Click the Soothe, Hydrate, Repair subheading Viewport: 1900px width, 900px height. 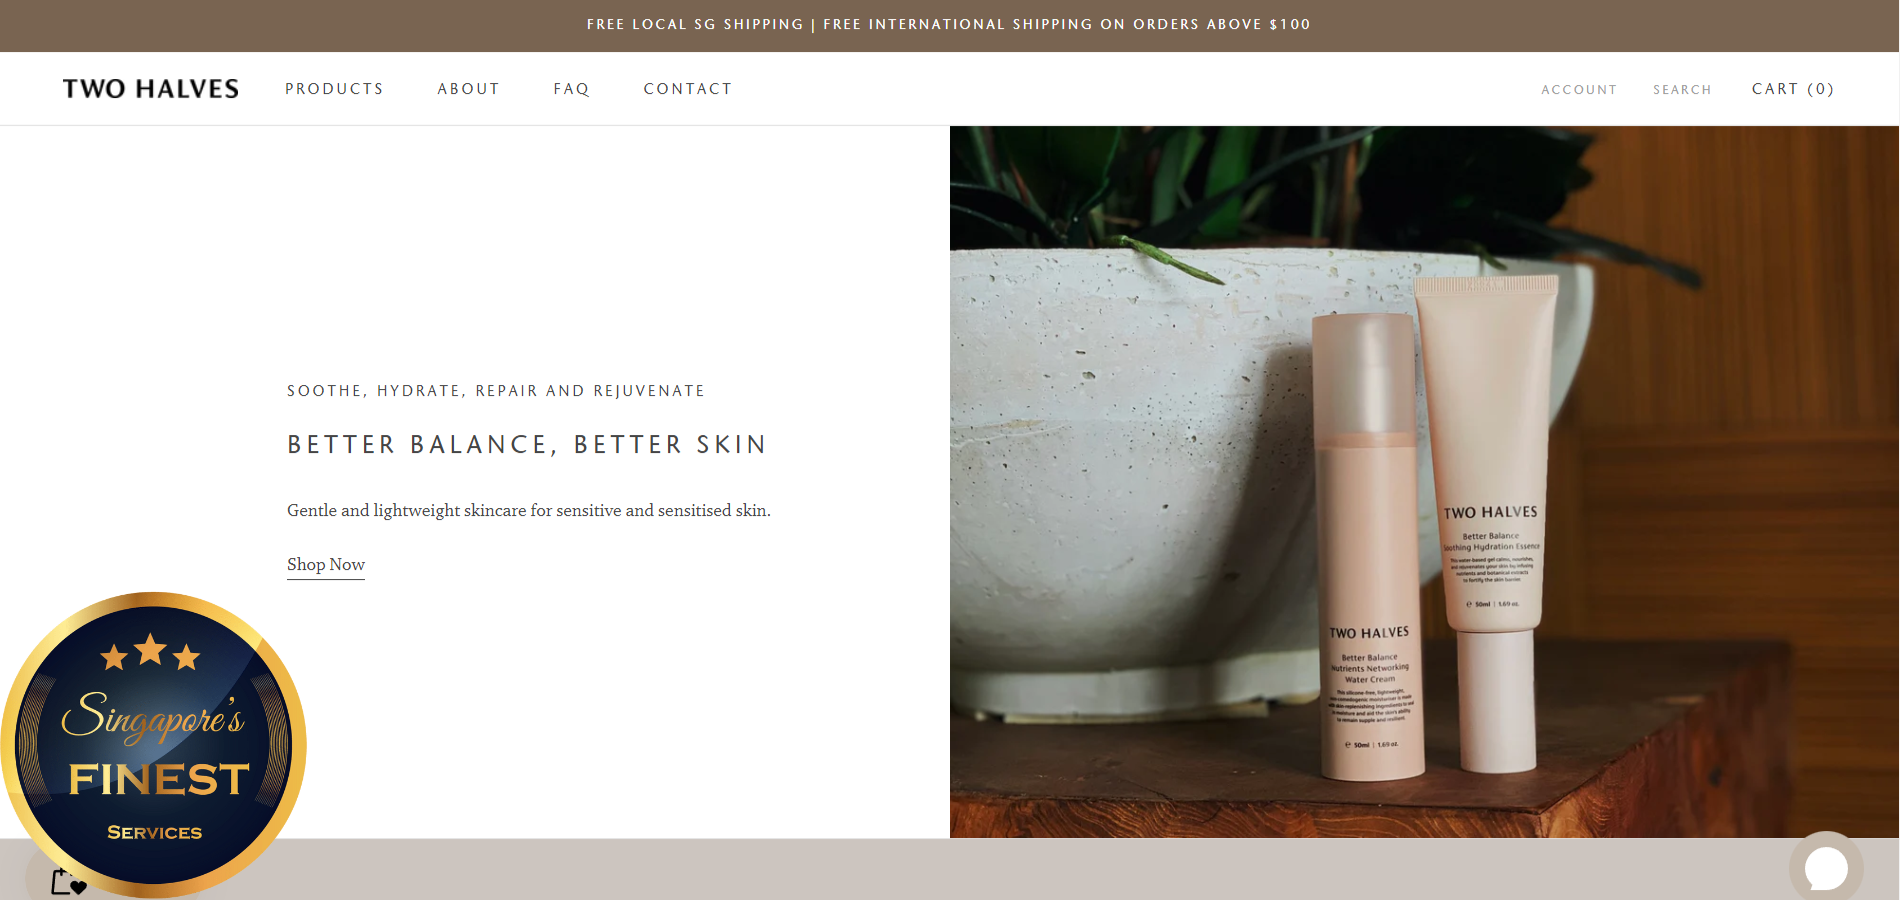496,391
